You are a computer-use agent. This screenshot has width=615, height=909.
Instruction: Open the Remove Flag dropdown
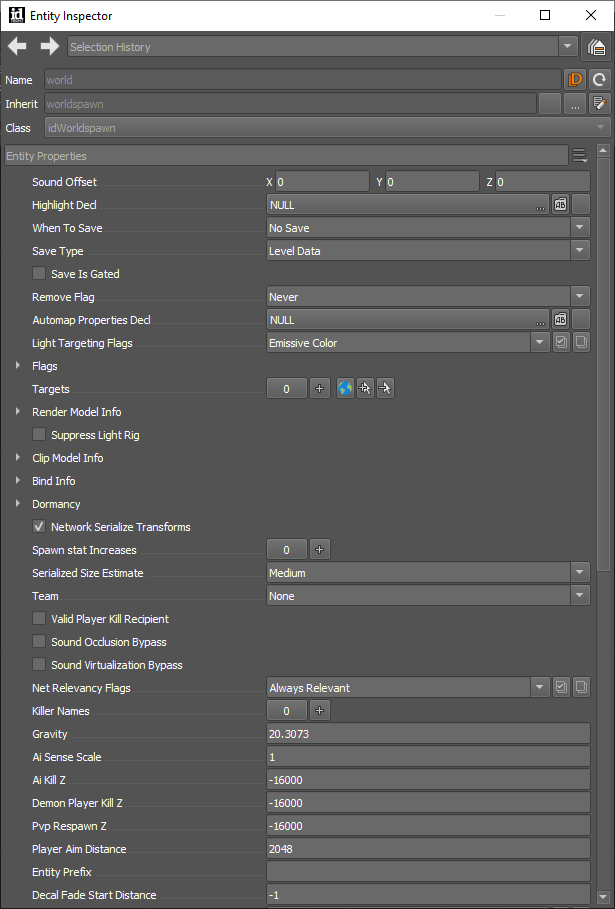click(580, 297)
